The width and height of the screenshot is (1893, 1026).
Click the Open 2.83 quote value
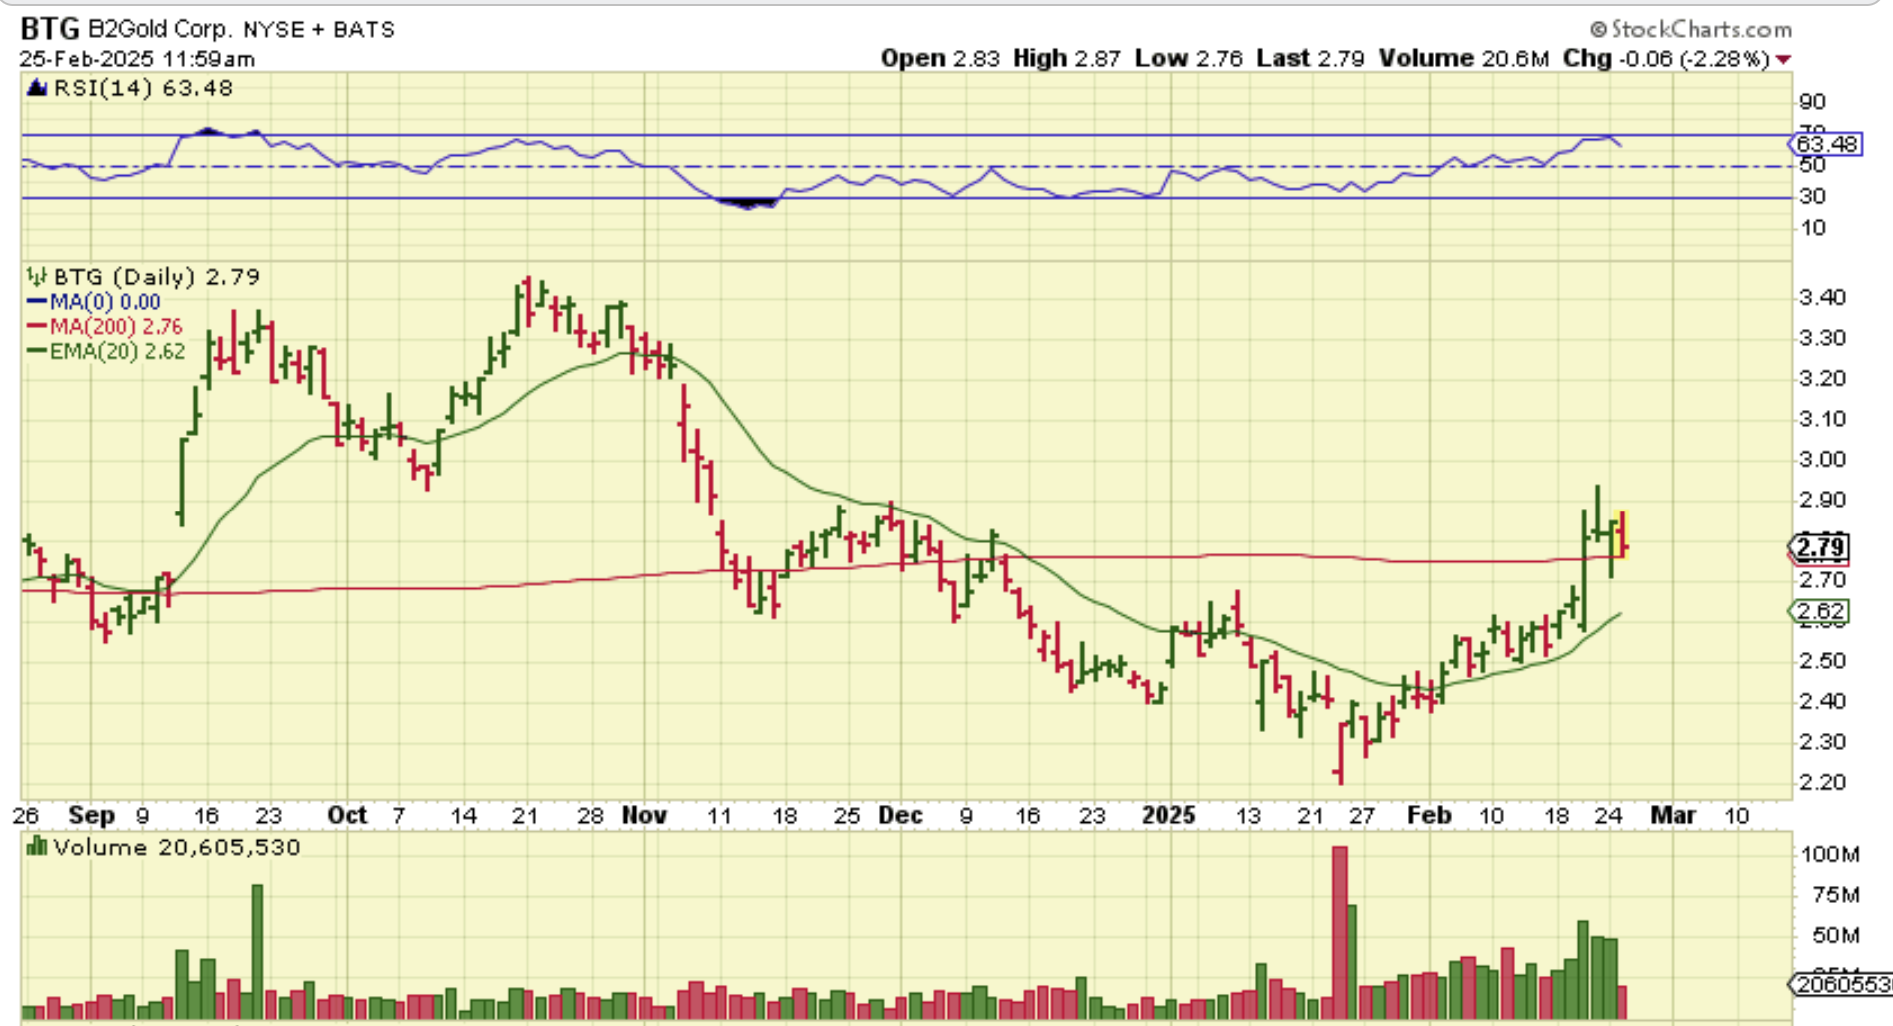coord(940,58)
